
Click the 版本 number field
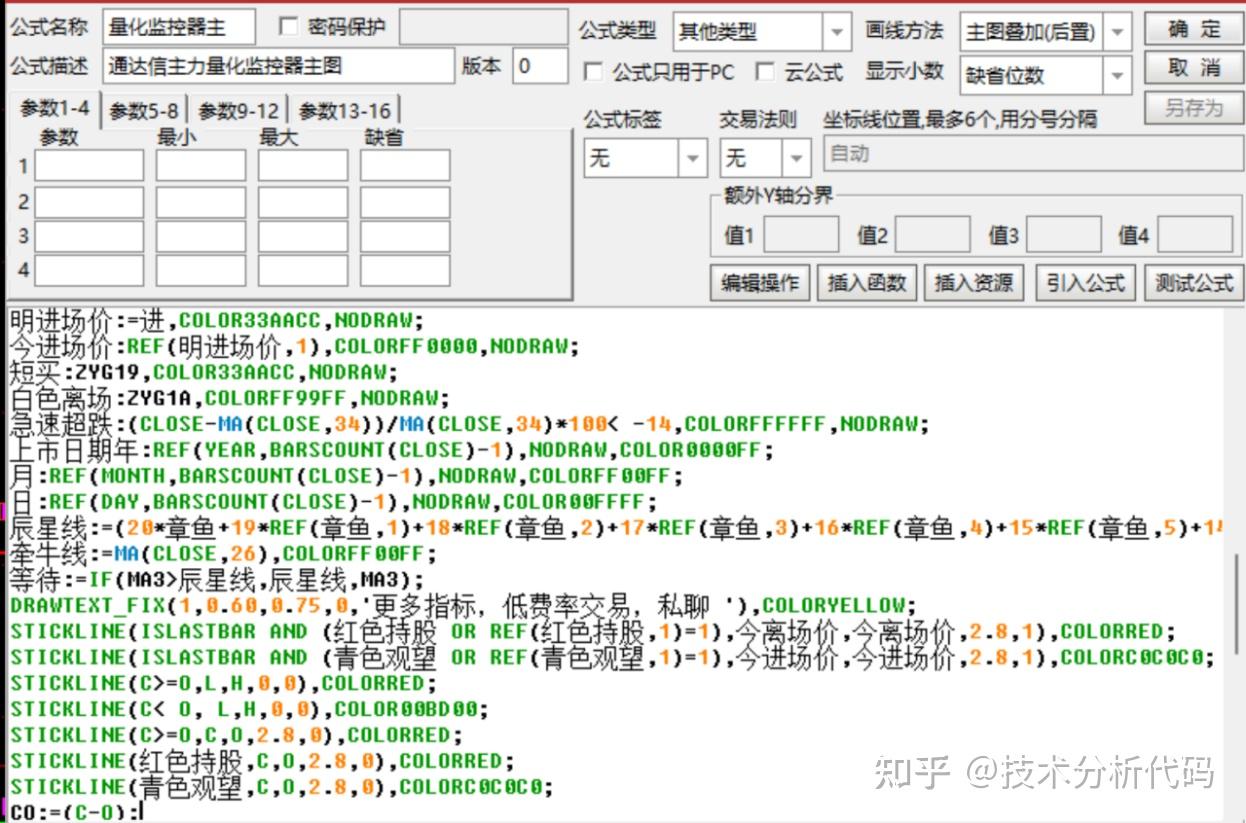pos(540,67)
